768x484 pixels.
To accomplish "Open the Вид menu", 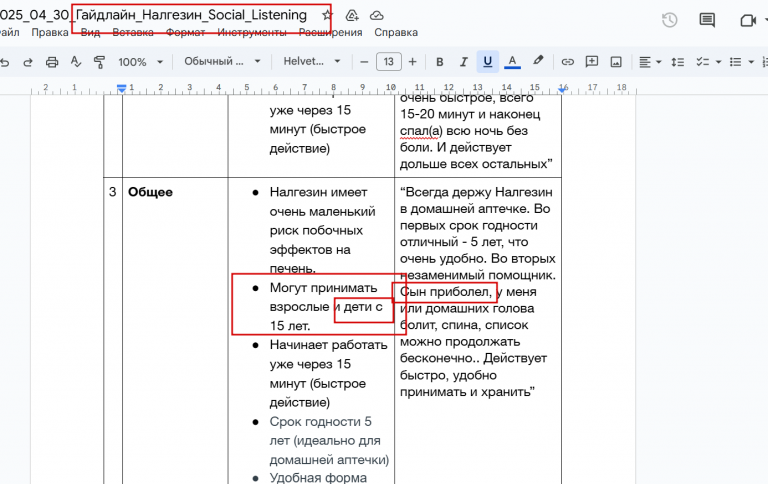I will click(90, 32).
